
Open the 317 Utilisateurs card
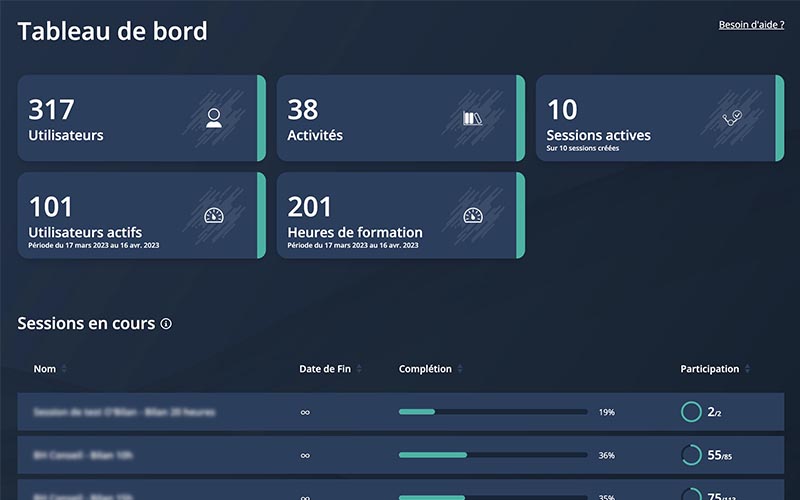point(142,118)
